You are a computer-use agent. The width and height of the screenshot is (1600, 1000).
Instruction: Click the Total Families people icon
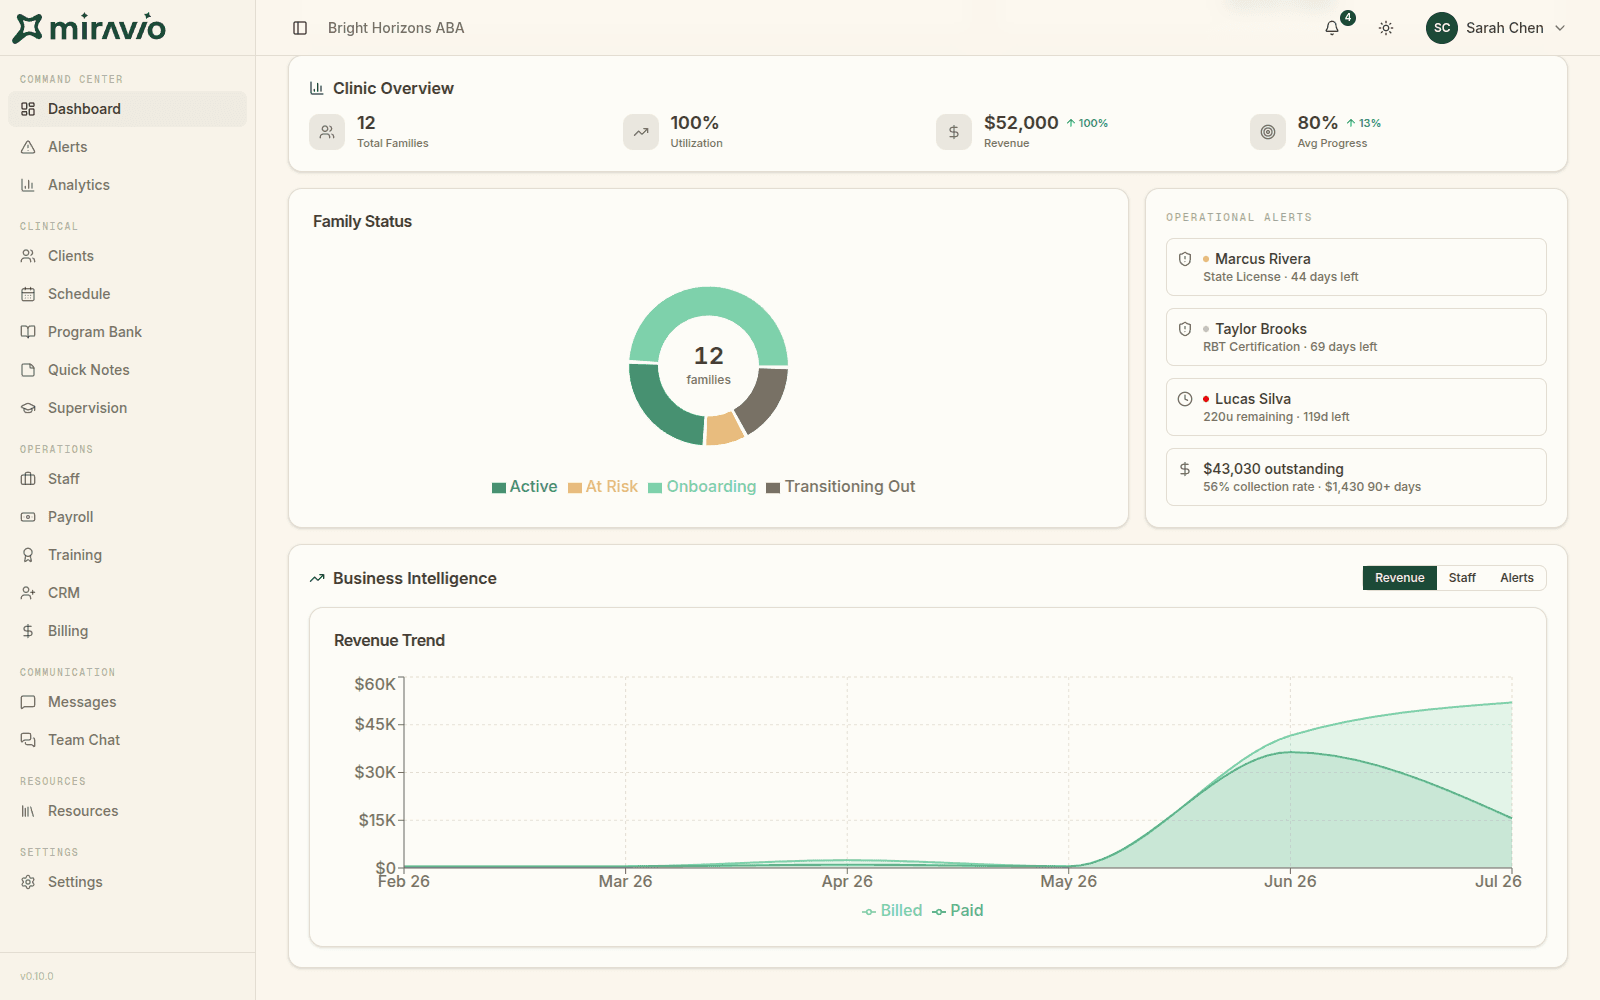[327, 132]
